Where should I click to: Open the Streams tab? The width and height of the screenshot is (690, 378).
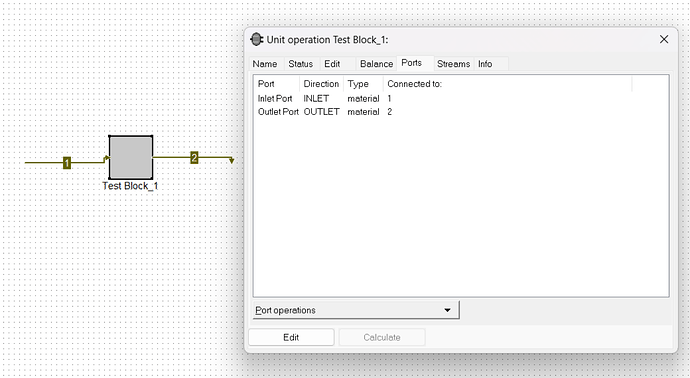coord(453,64)
